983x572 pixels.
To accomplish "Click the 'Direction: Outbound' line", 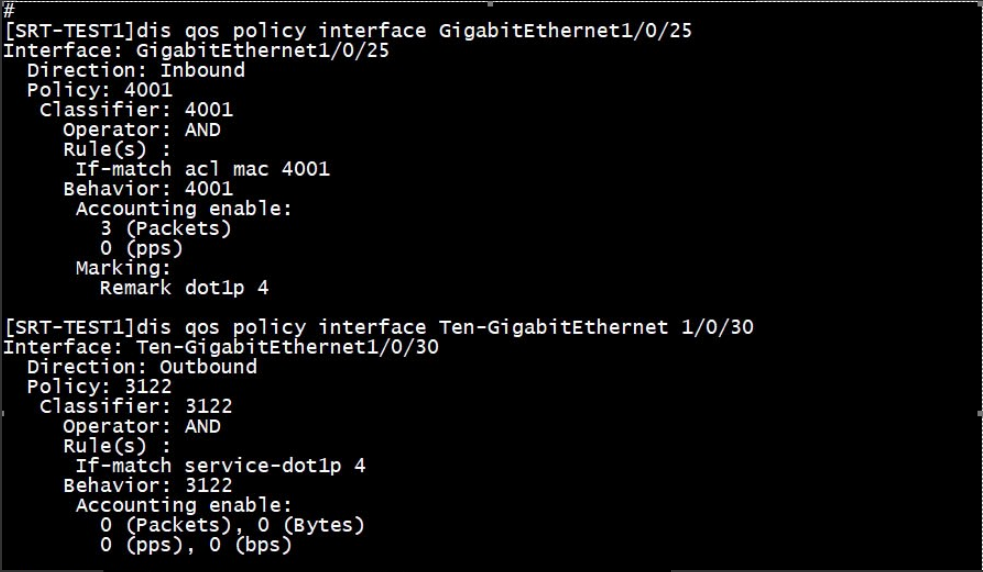I will tap(142, 366).
